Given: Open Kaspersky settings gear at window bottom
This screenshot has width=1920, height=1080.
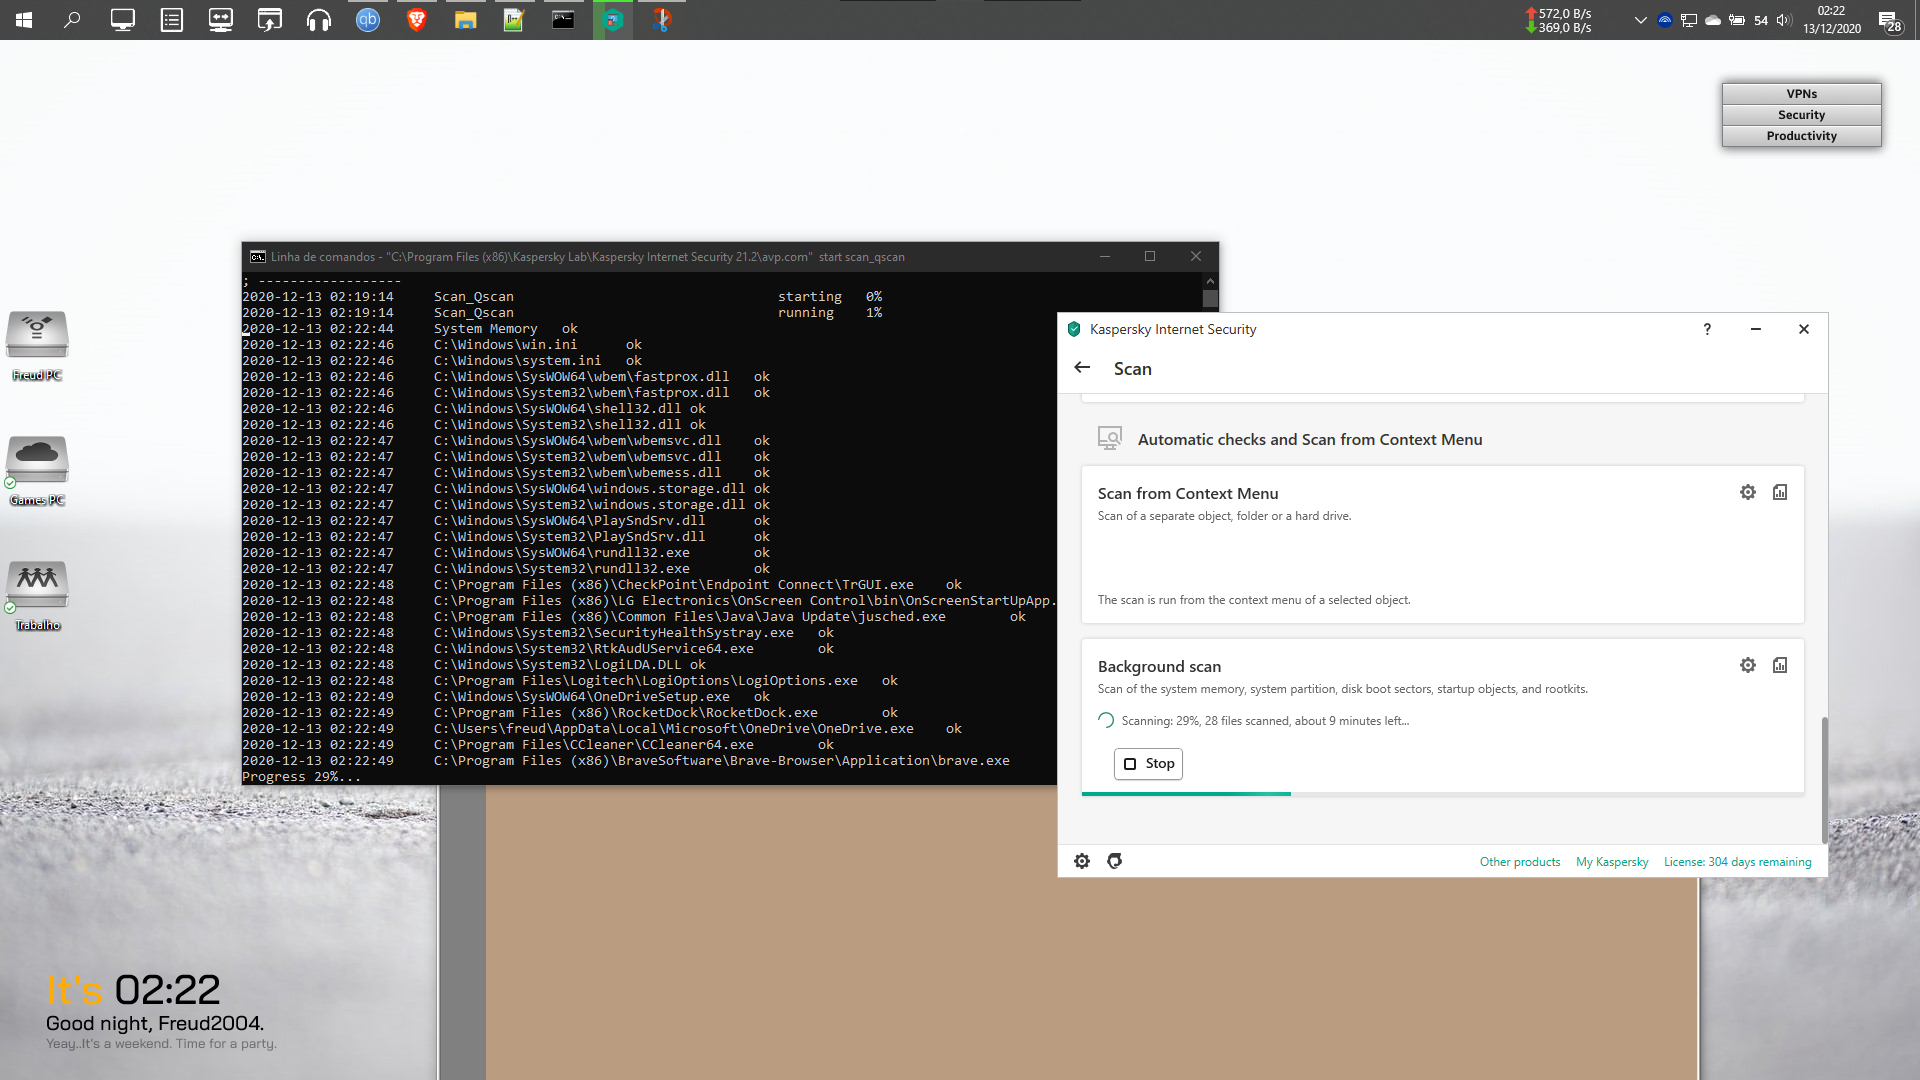Looking at the screenshot, I should click(x=1082, y=861).
